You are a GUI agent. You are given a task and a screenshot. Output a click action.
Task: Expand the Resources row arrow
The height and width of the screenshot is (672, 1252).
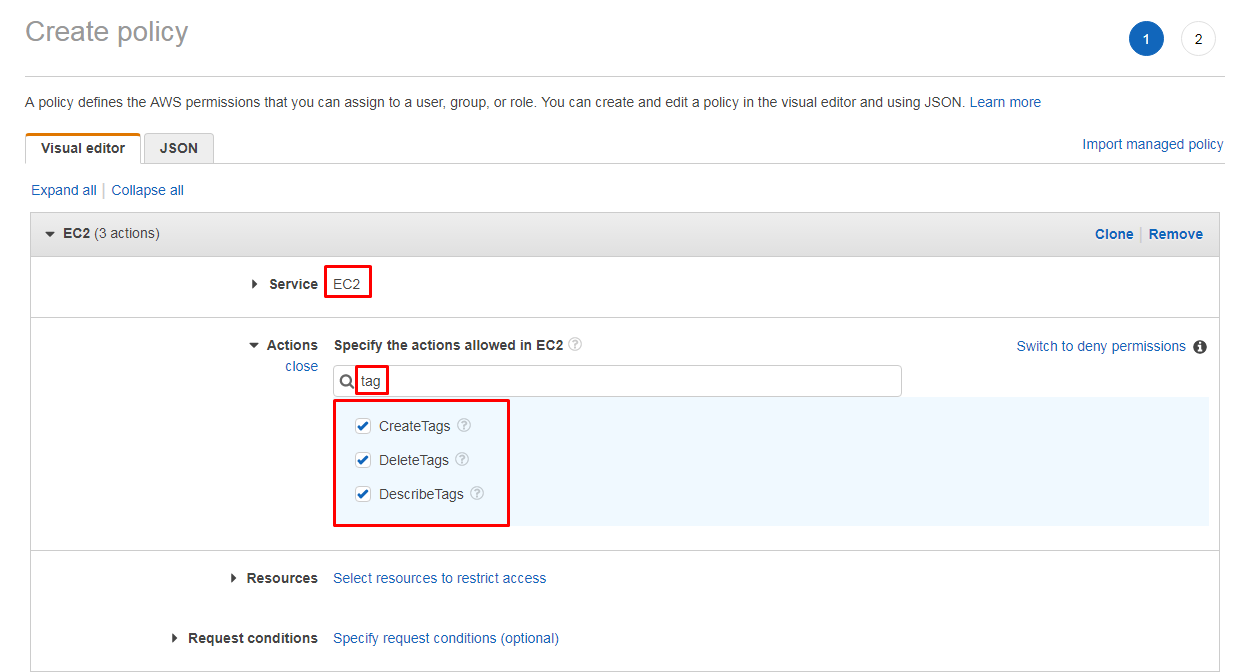pyautogui.click(x=233, y=578)
